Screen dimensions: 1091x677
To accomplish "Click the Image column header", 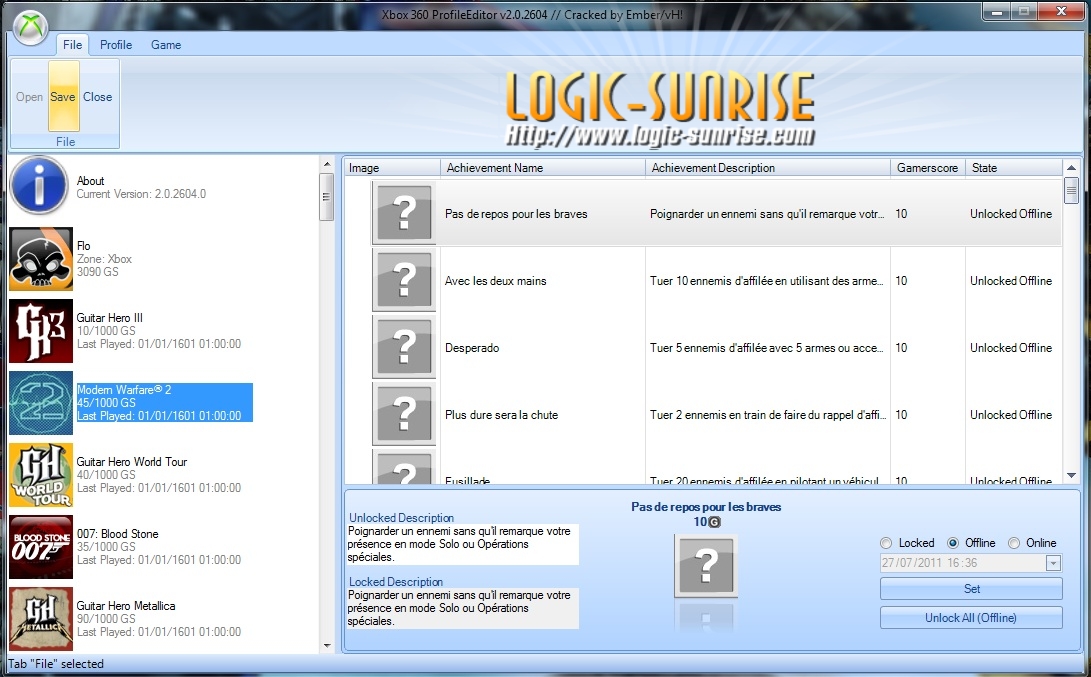I will click(x=392, y=168).
